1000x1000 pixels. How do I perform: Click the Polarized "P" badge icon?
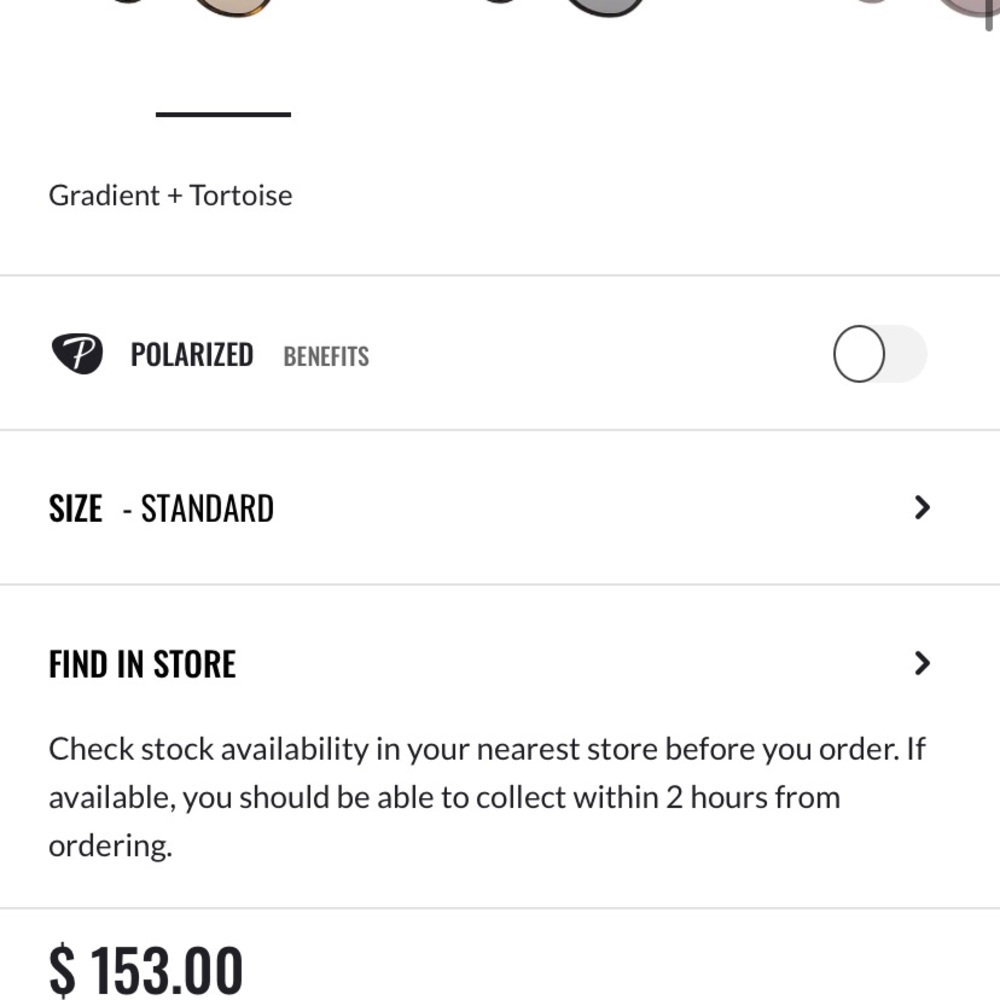77,354
